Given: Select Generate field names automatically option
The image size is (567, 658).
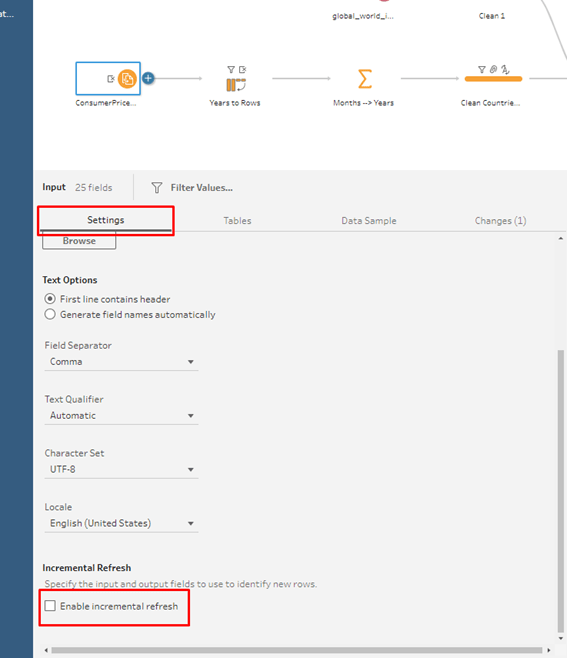Looking at the screenshot, I should (x=130, y=315).
